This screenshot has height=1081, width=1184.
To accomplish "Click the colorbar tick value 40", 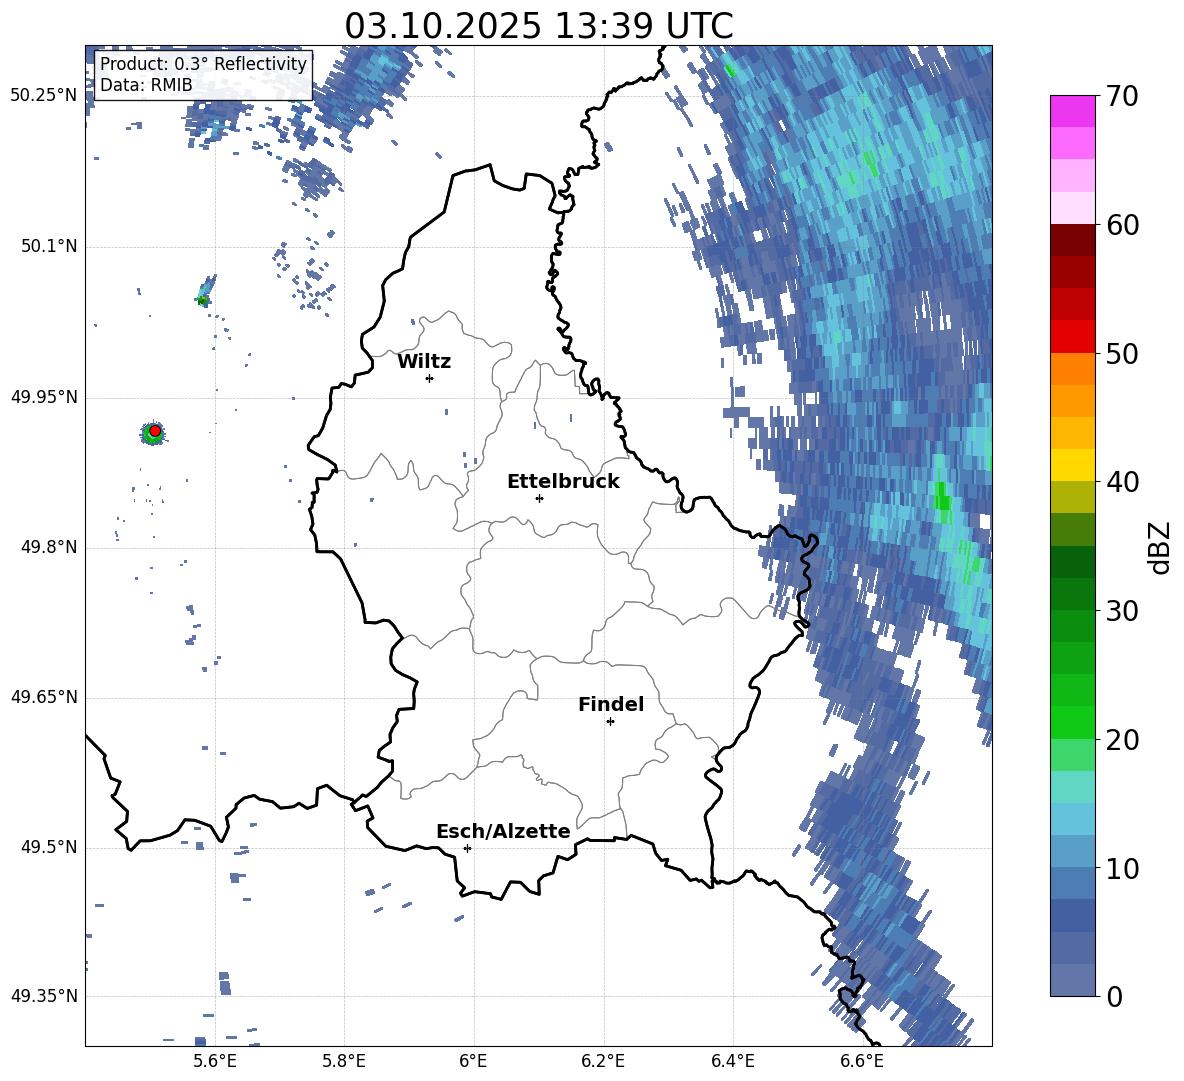I will [1122, 482].
